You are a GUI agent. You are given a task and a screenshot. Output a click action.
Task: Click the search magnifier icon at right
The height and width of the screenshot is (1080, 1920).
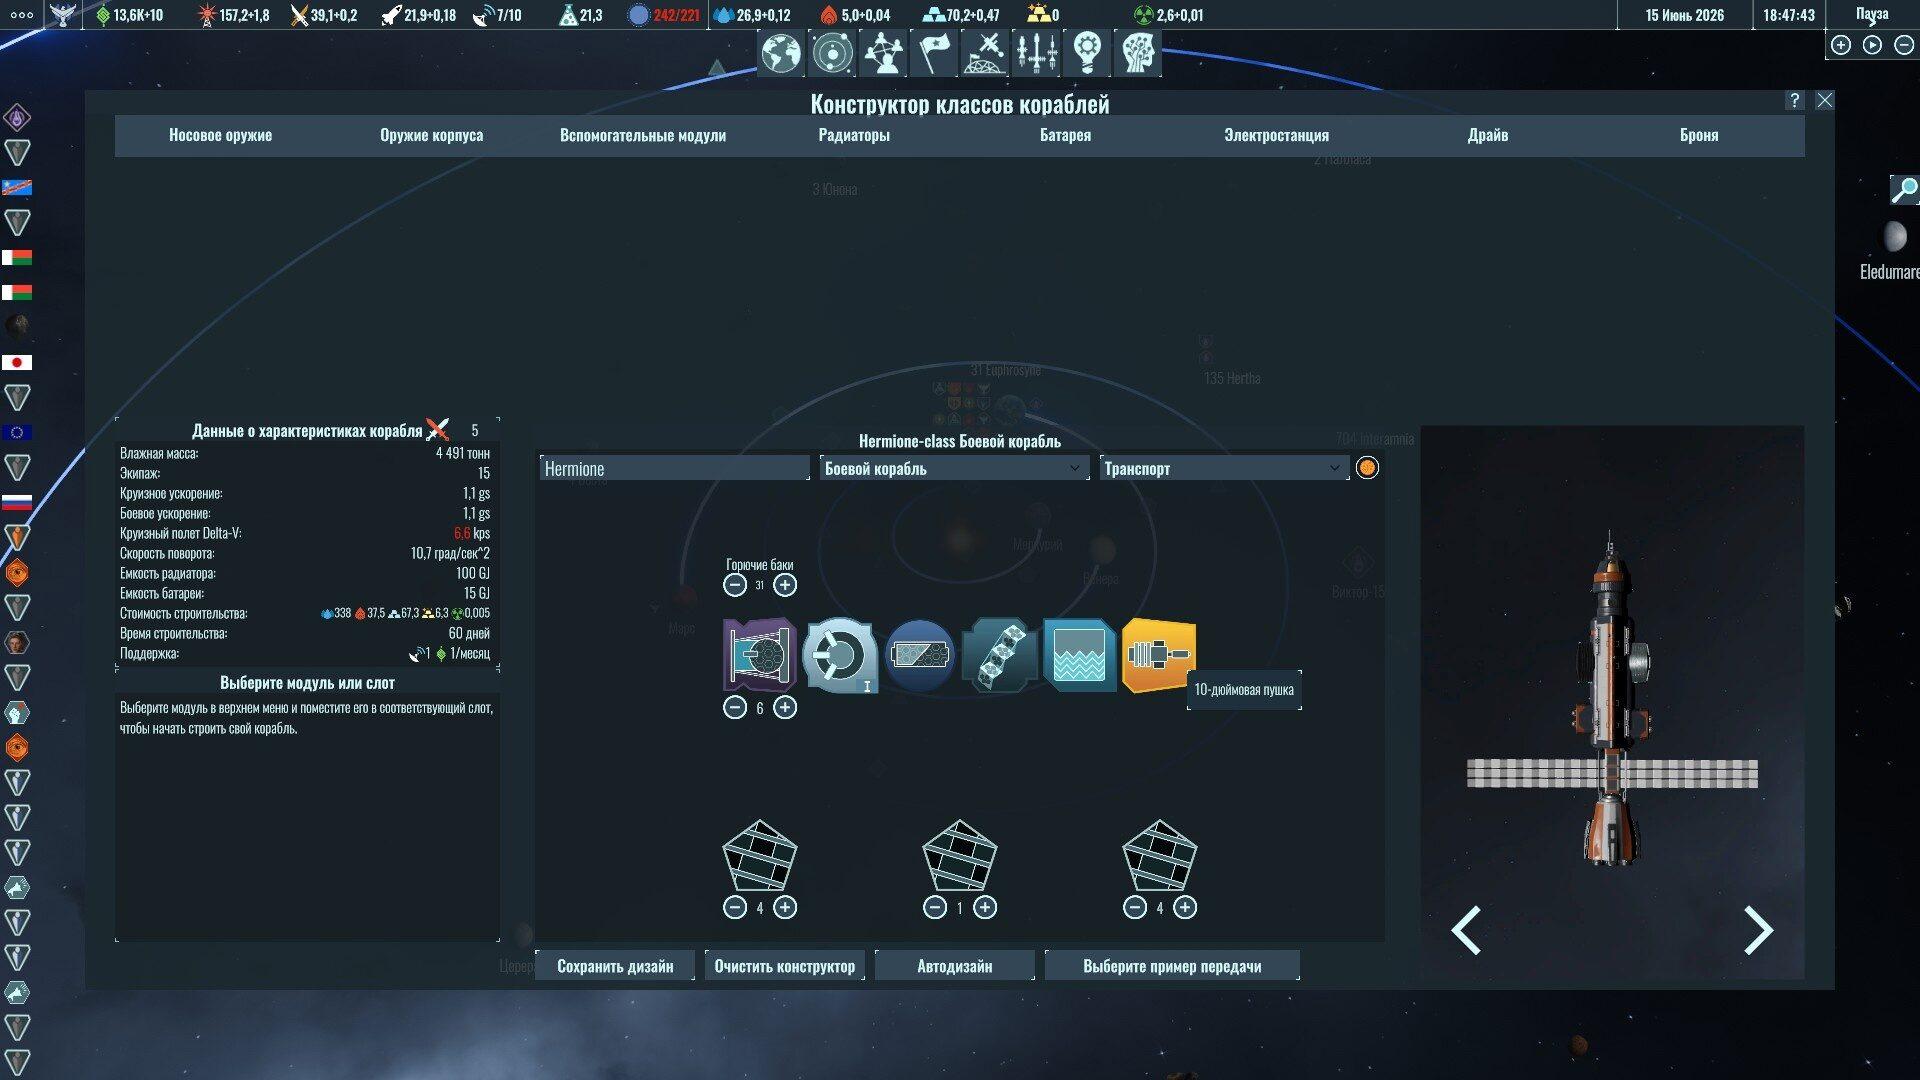pyautogui.click(x=1904, y=189)
